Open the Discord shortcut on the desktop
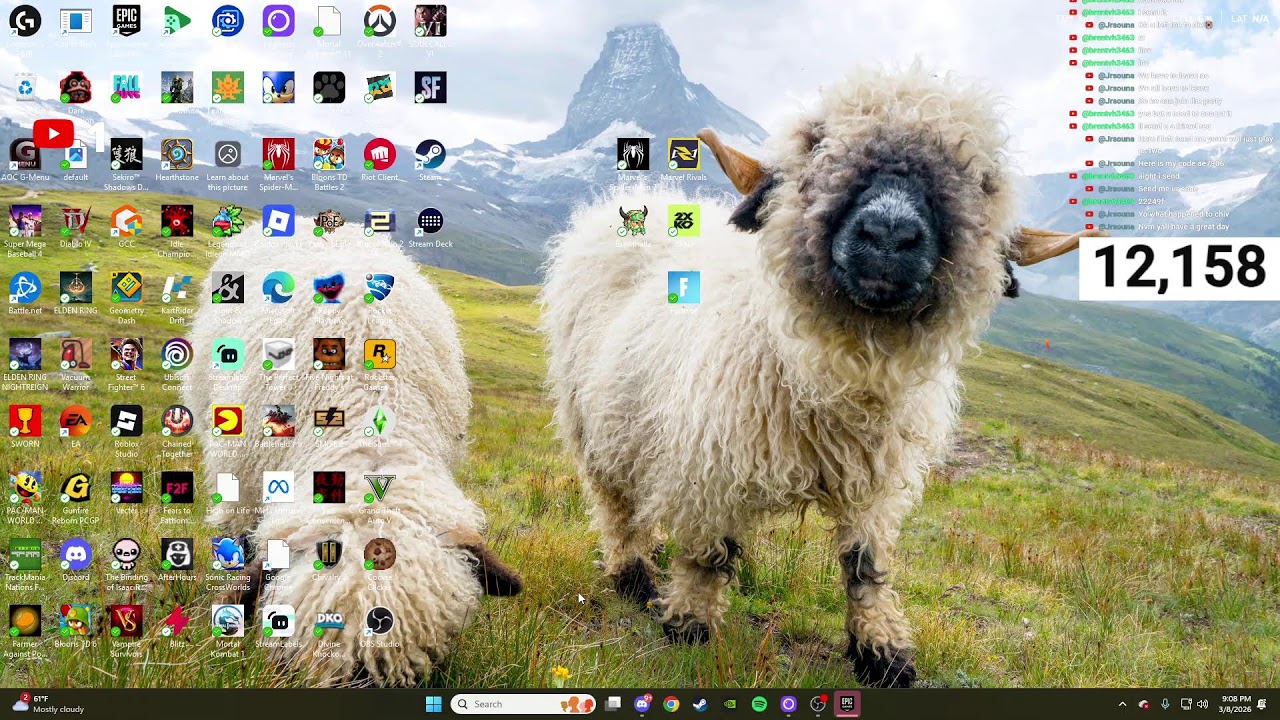 click(x=75, y=560)
